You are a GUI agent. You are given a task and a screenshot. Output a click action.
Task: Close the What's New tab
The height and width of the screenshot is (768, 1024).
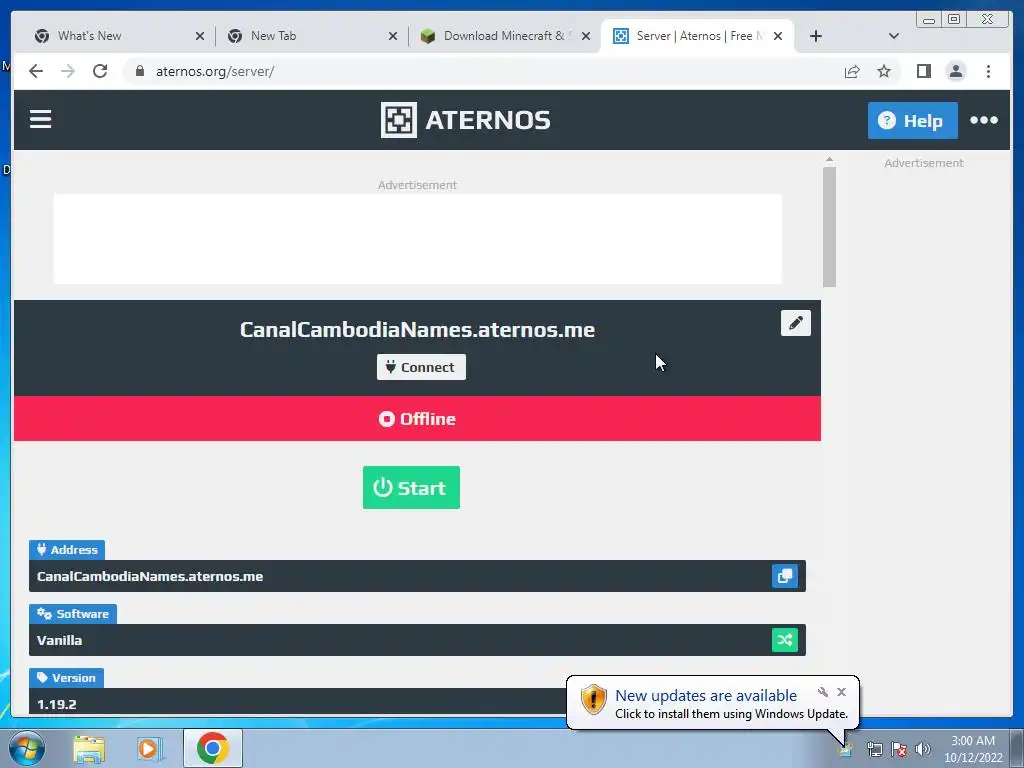(200, 37)
